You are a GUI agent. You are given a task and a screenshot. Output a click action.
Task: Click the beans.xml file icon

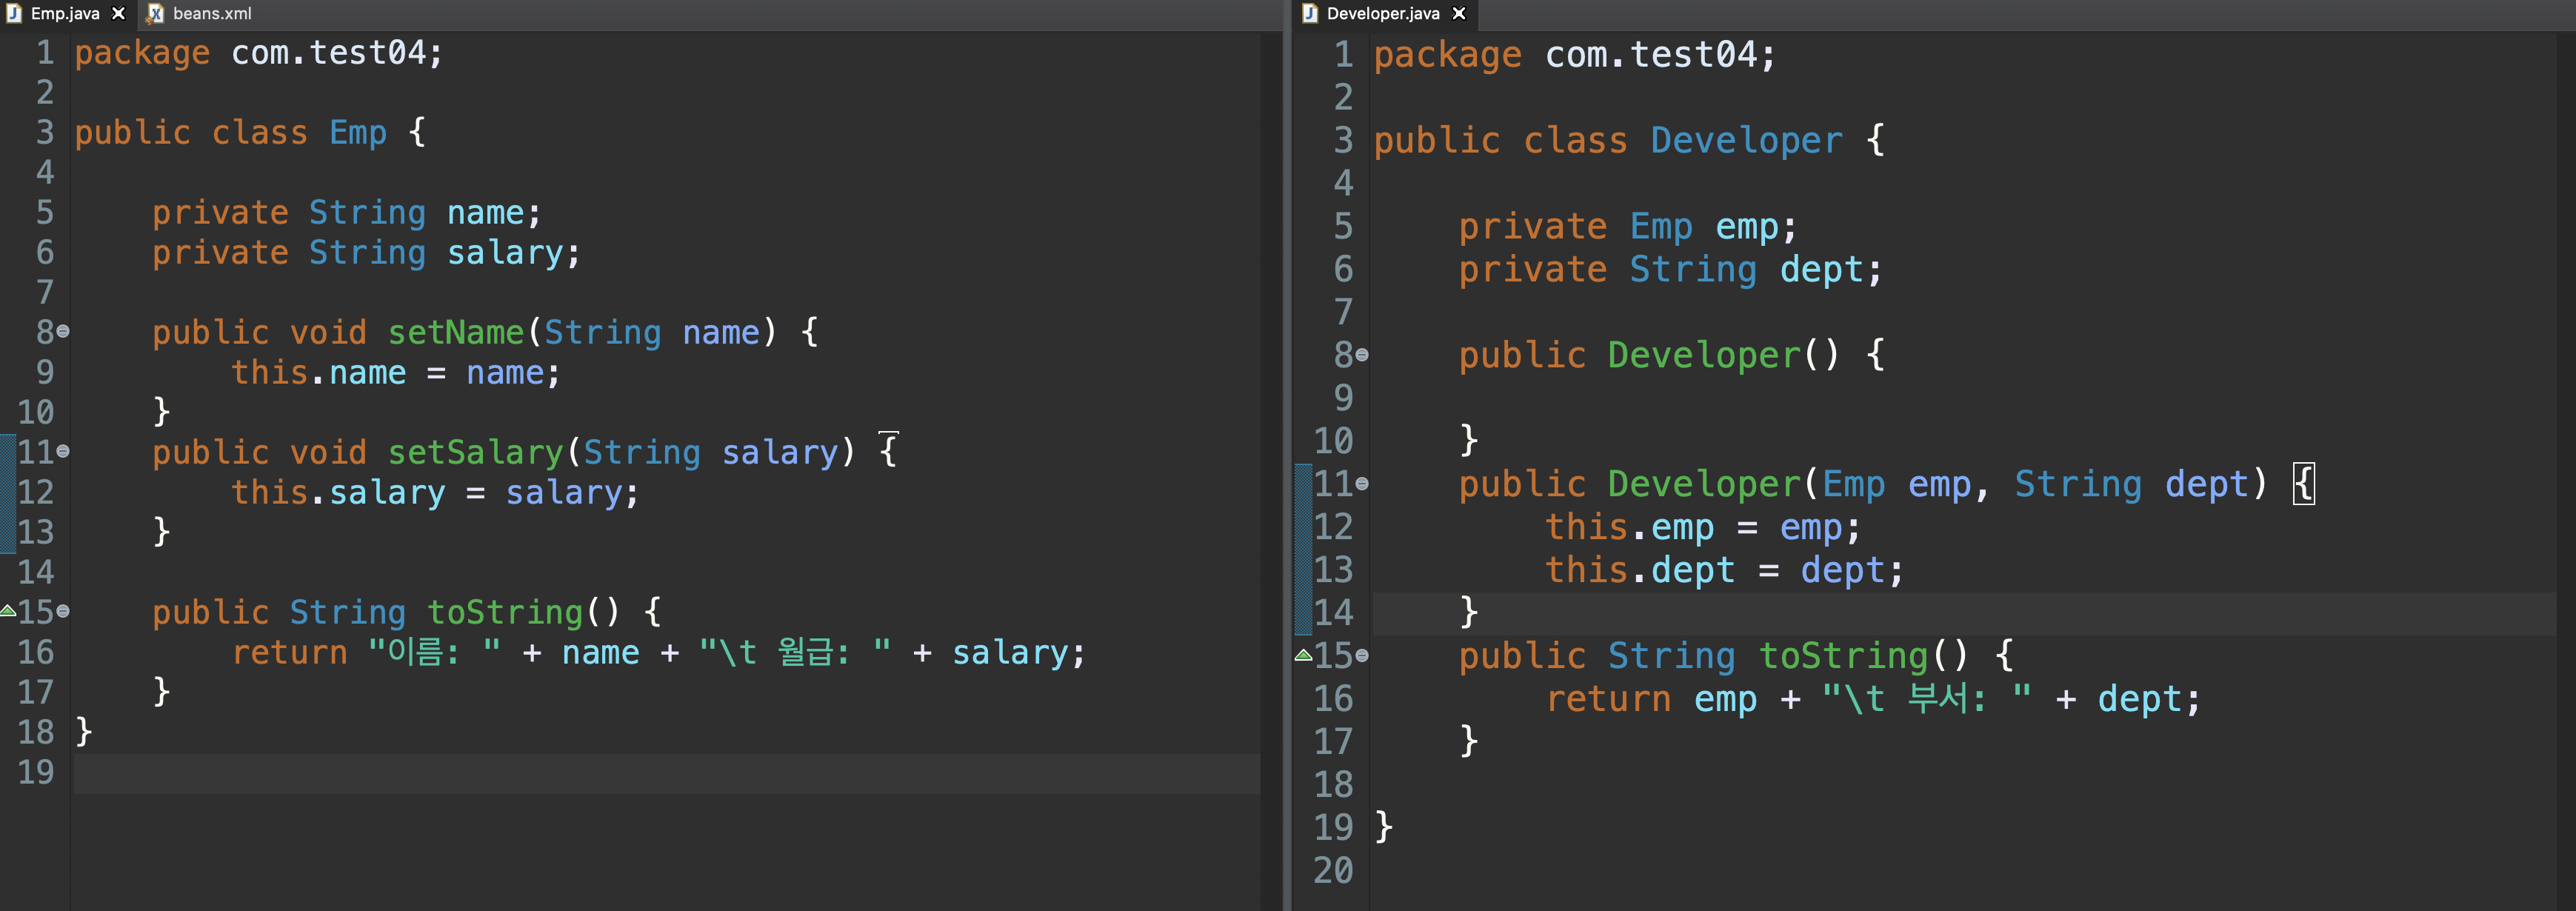(155, 13)
